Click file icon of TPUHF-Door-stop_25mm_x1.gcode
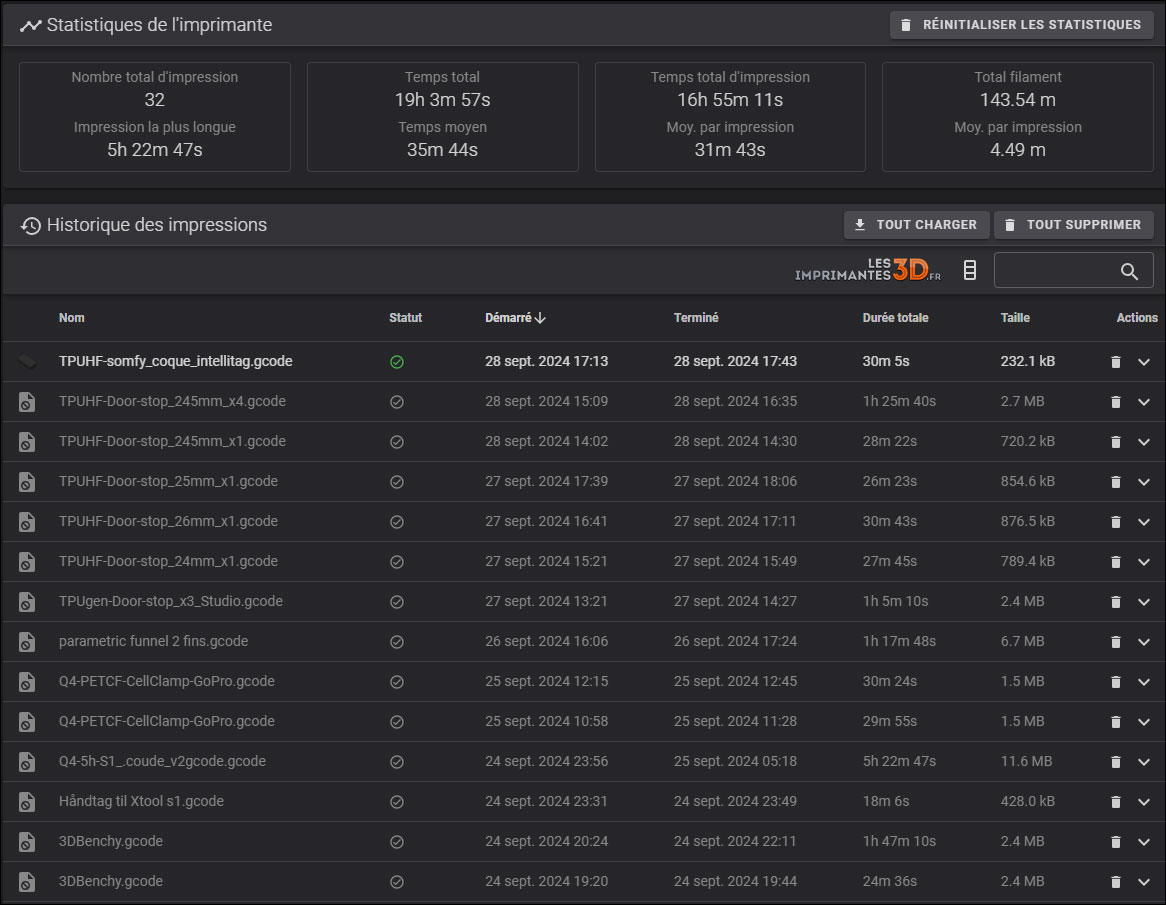The height and width of the screenshot is (905, 1166). point(27,483)
